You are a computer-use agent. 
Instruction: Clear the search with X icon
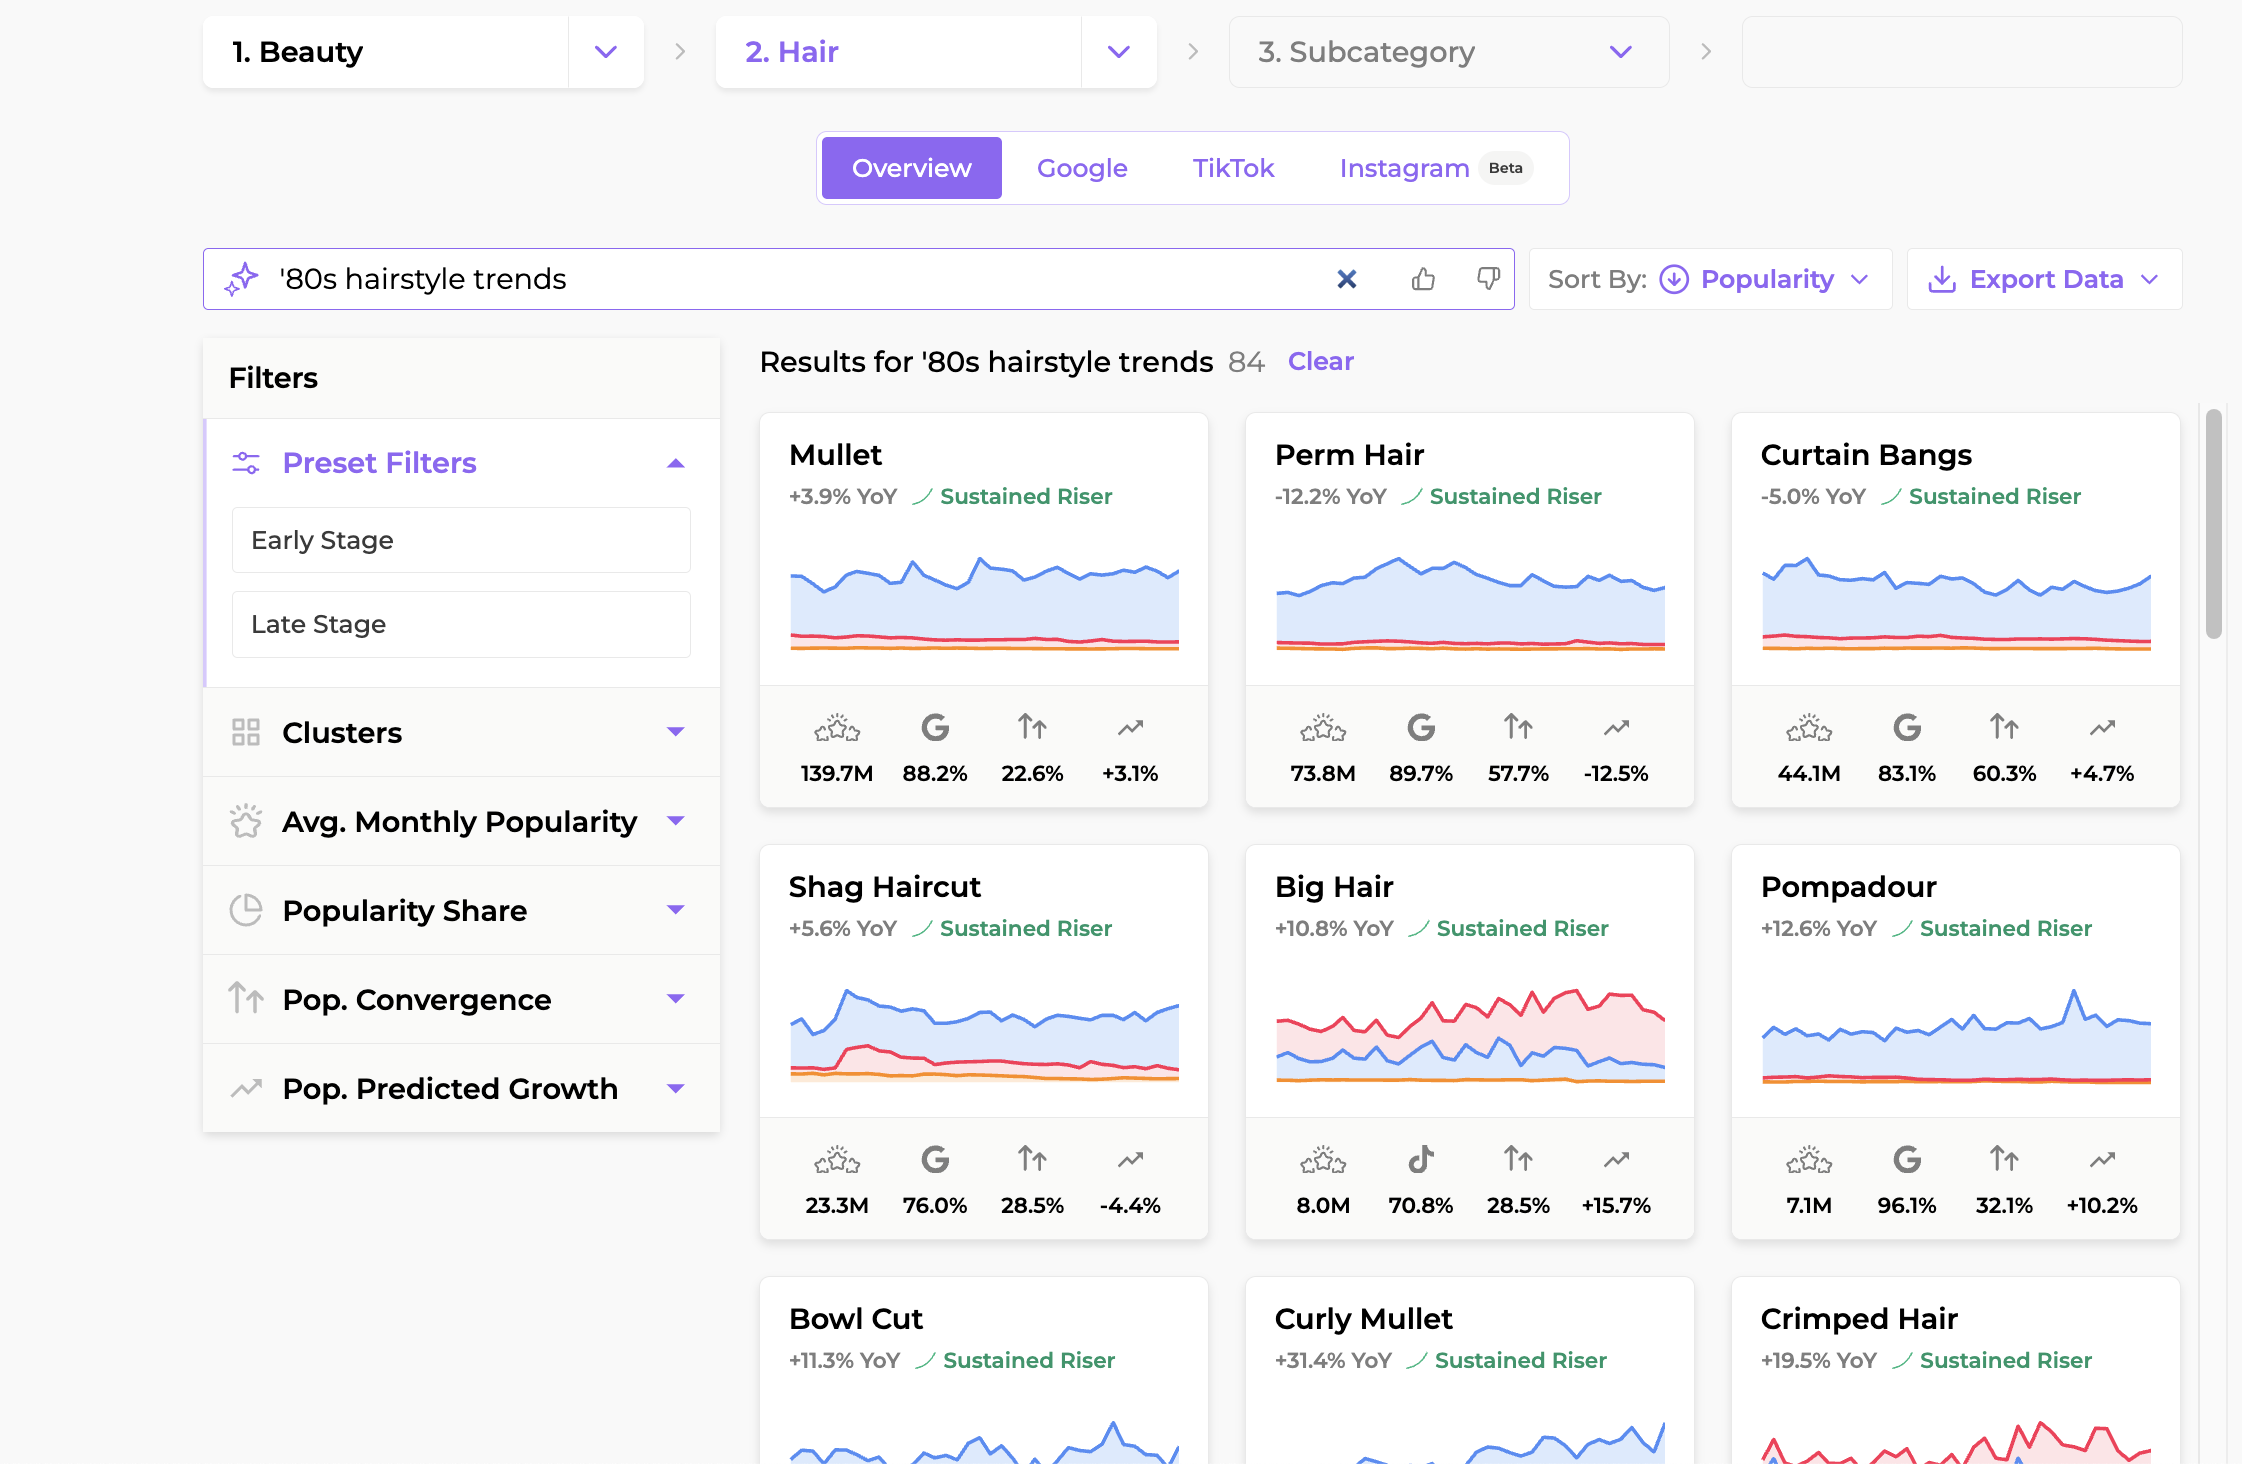(1347, 279)
